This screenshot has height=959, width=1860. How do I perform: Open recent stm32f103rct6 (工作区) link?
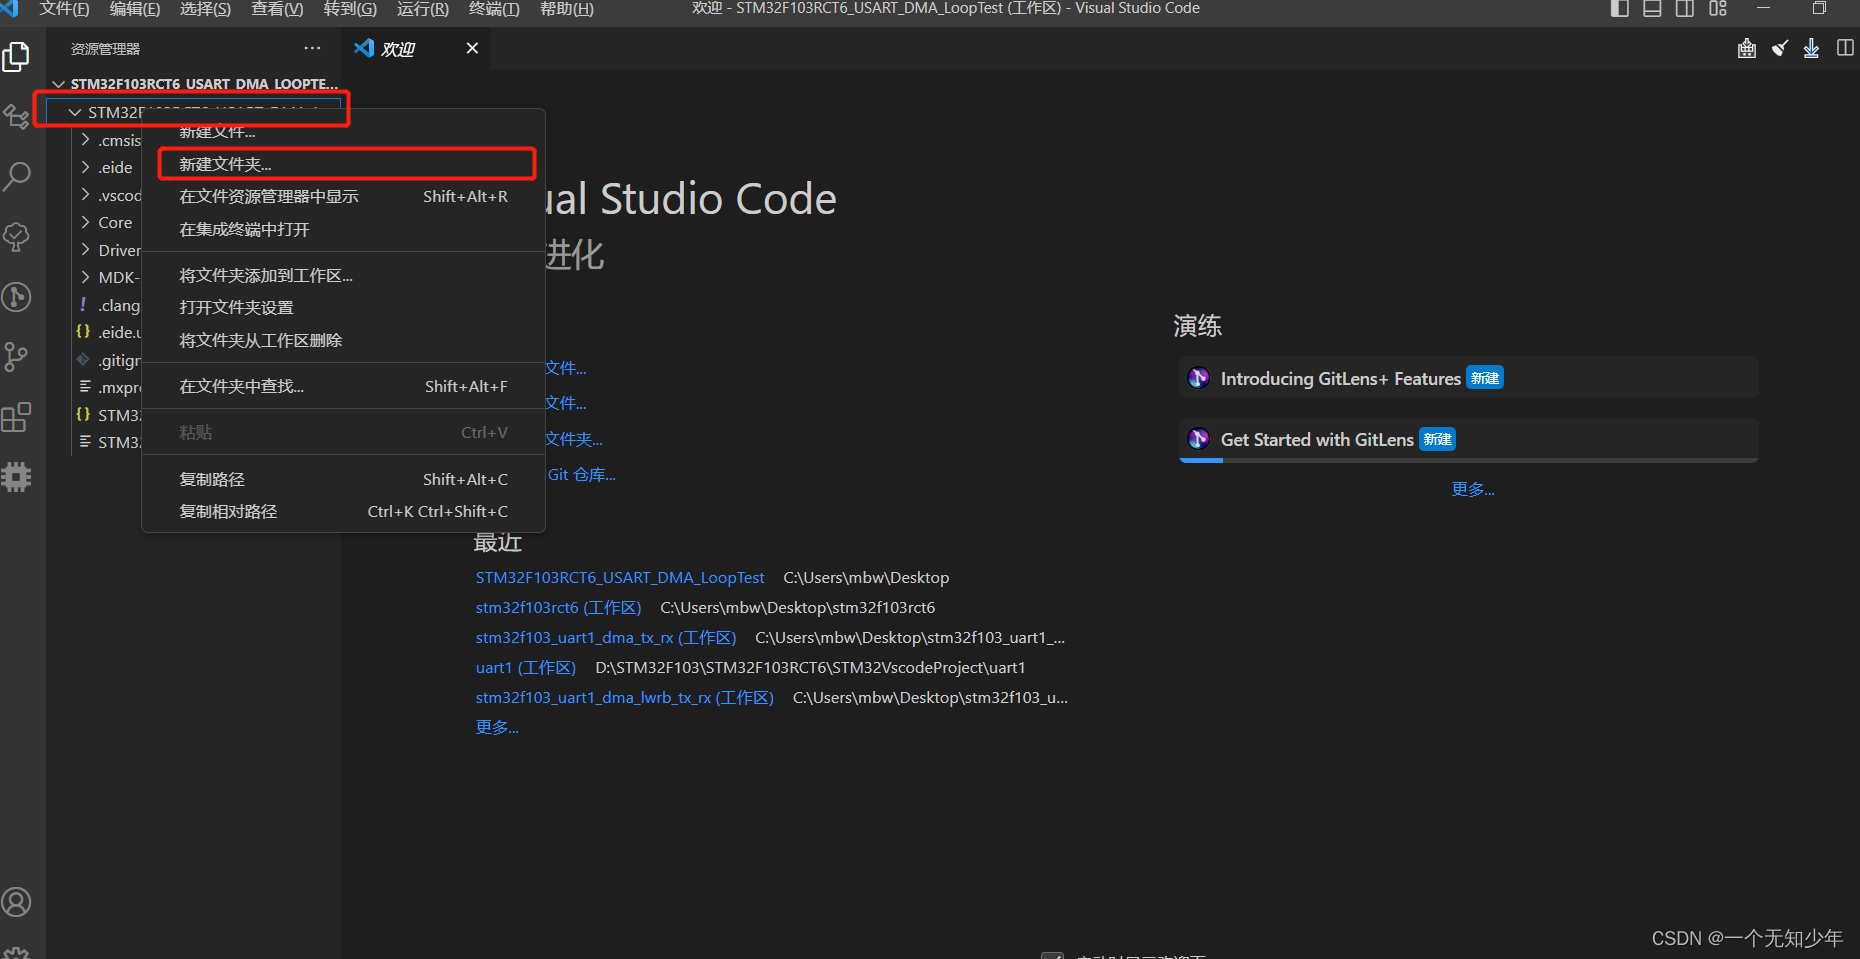tap(558, 607)
